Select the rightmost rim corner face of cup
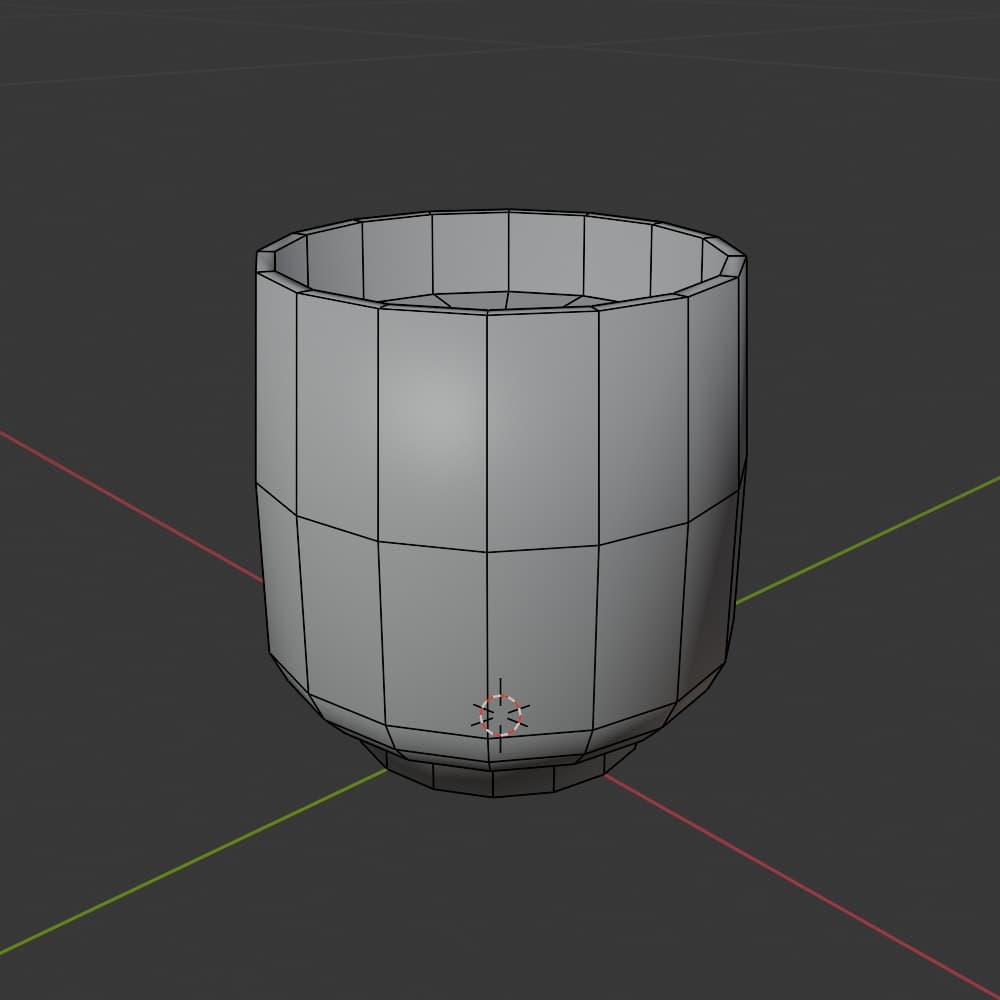1000x1000 pixels. 734,265
